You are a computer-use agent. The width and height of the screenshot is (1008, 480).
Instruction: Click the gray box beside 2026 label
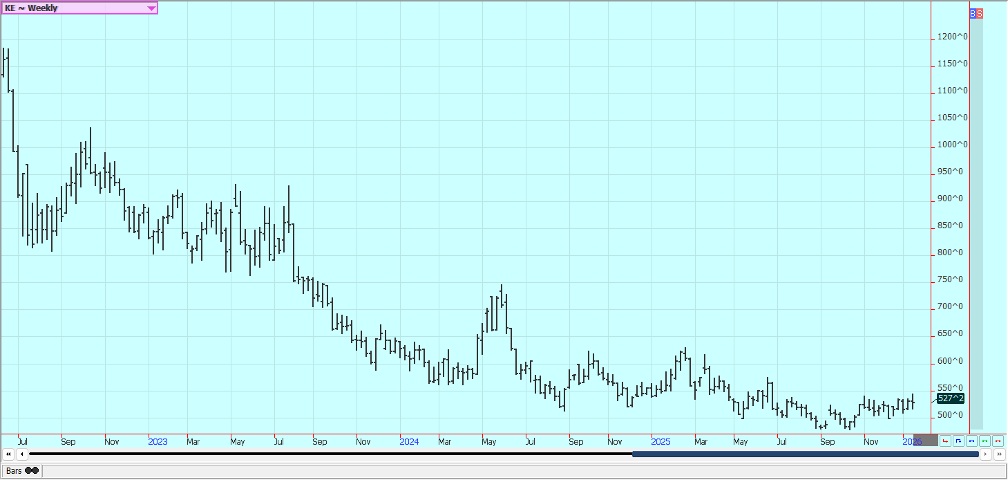(926, 440)
